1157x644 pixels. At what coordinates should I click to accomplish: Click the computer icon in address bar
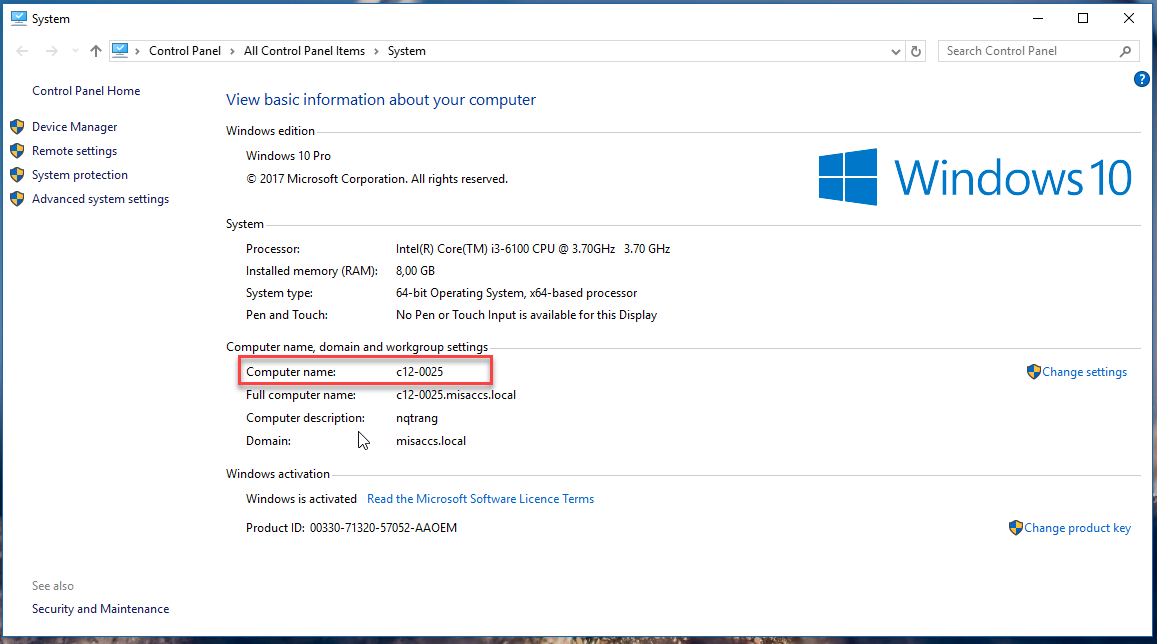click(x=120, y=50)
